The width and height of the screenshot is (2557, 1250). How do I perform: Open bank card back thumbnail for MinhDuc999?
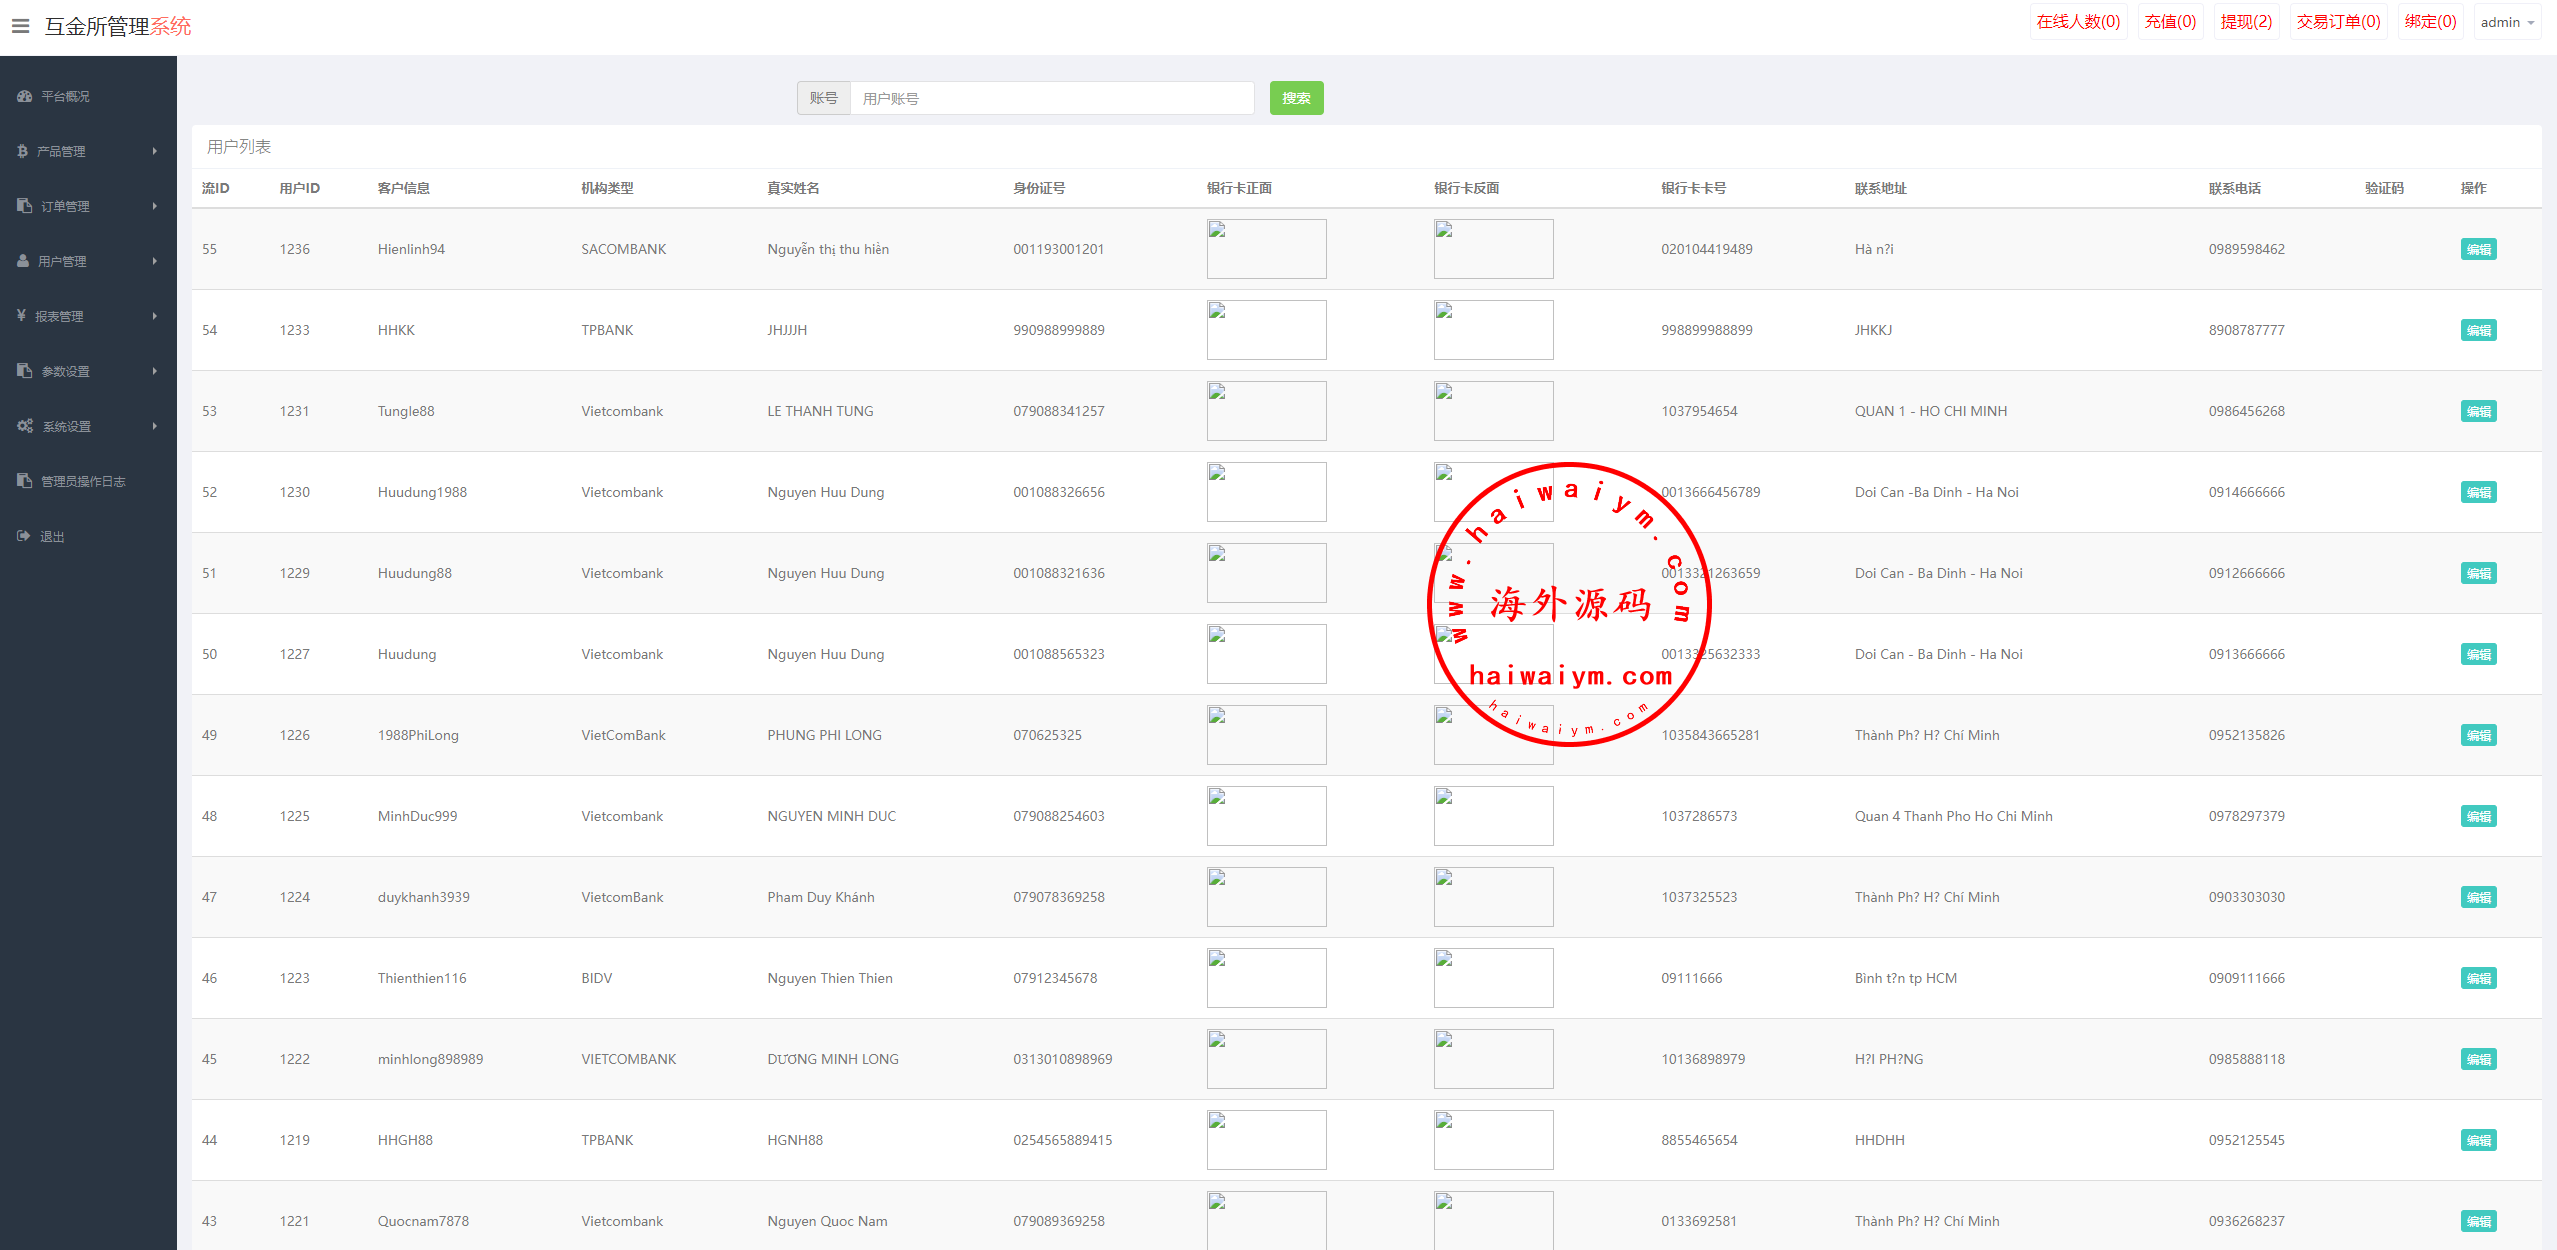tap(1492, 816)
